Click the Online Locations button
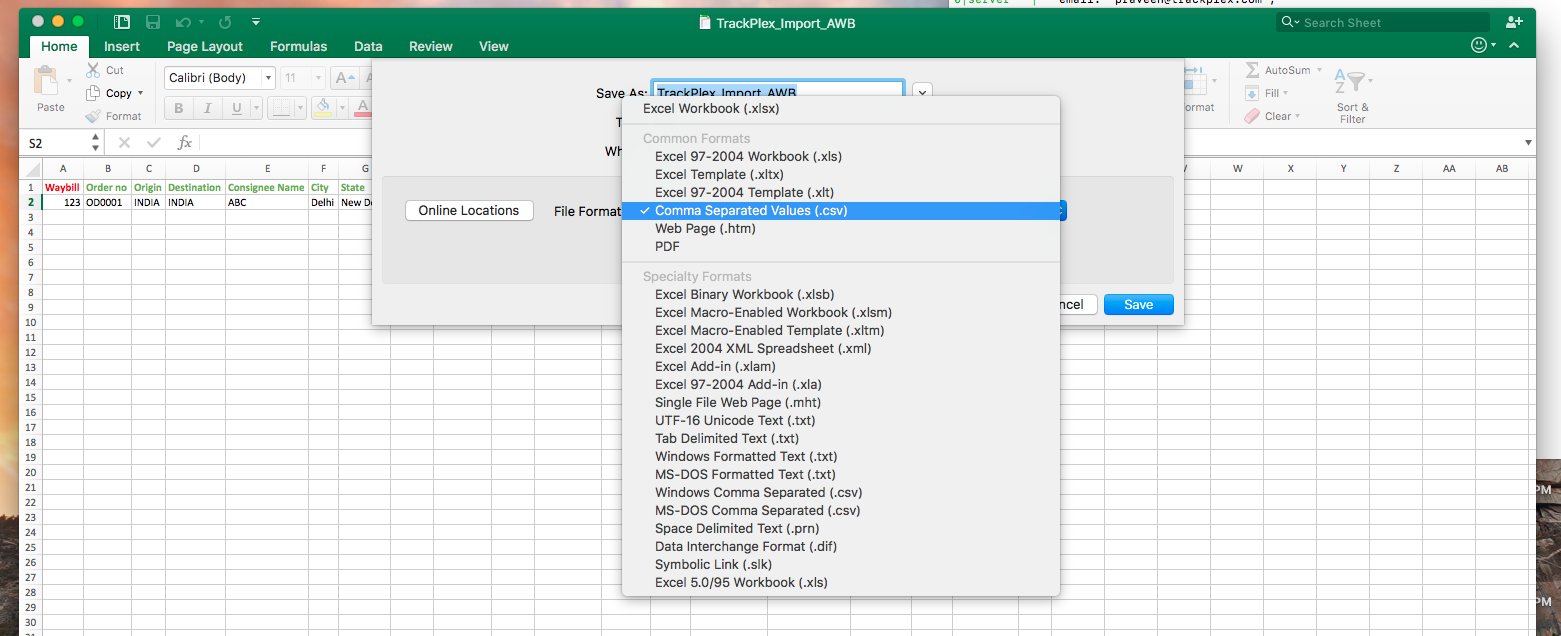Screen dimensions: 1561x636 coord(469,210)
